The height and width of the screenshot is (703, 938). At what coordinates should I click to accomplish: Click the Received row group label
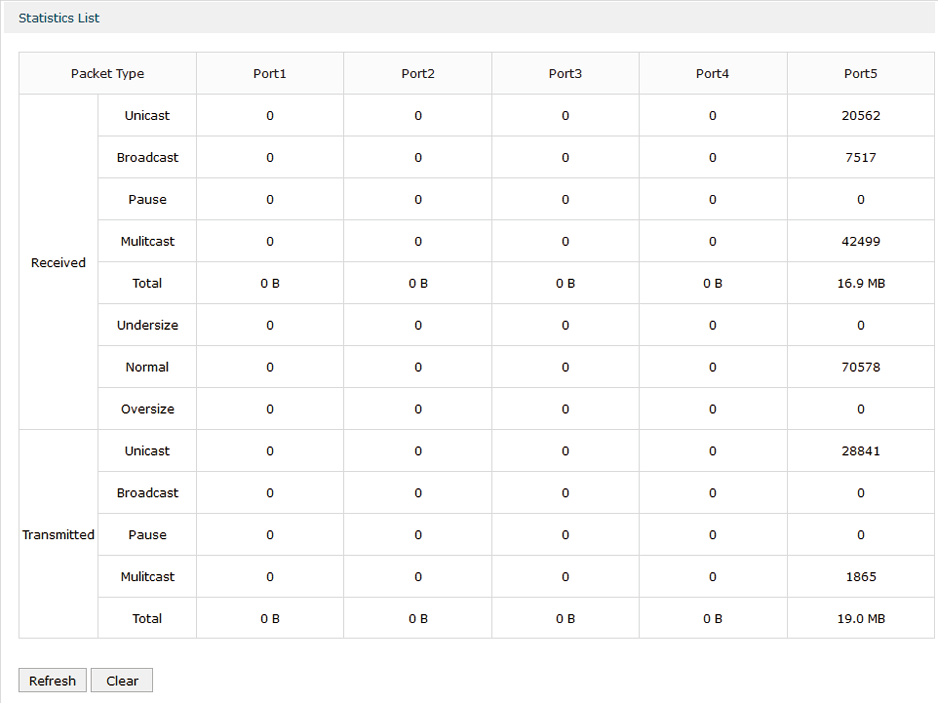pyautogui.click(x=58, y=262)
